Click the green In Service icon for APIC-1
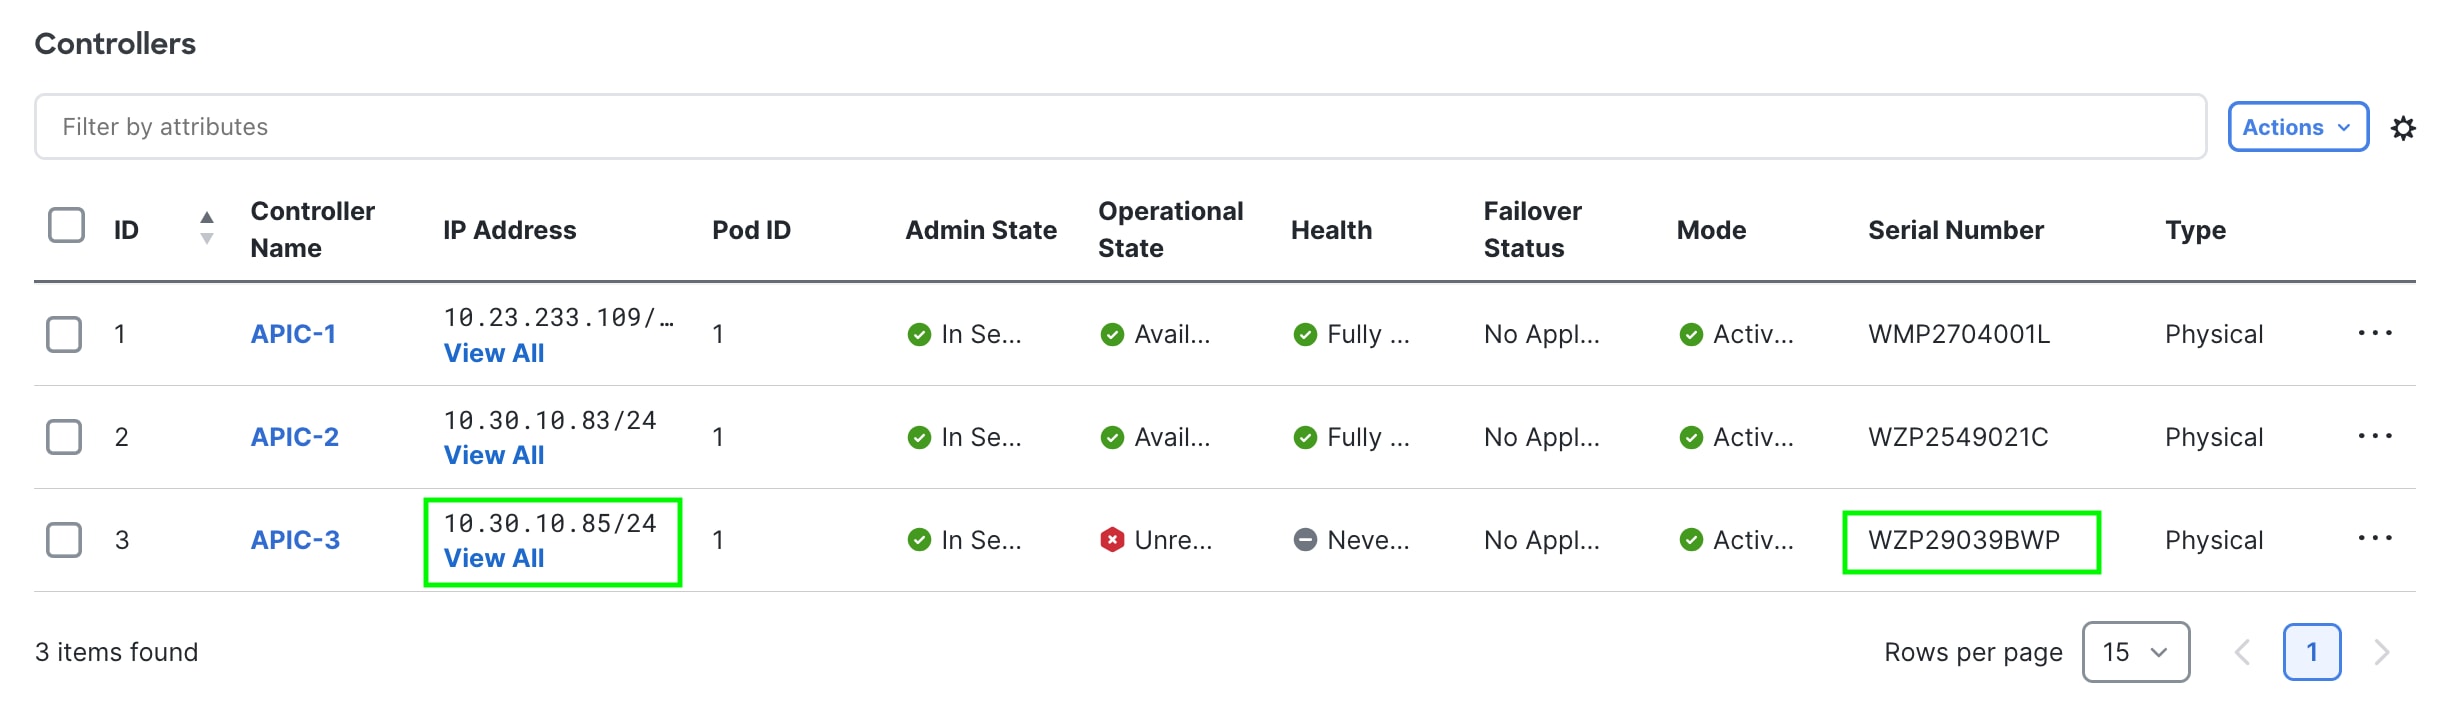 [918, 335]
